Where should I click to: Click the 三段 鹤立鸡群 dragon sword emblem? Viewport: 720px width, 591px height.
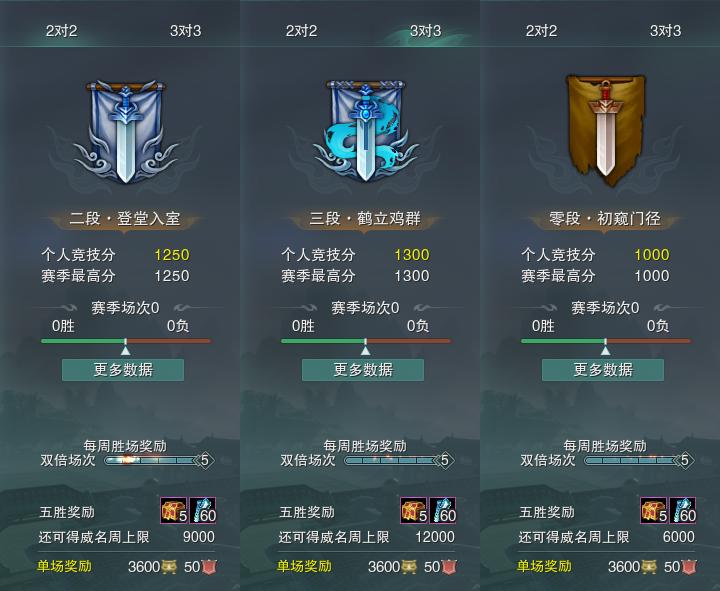(365, 131)
